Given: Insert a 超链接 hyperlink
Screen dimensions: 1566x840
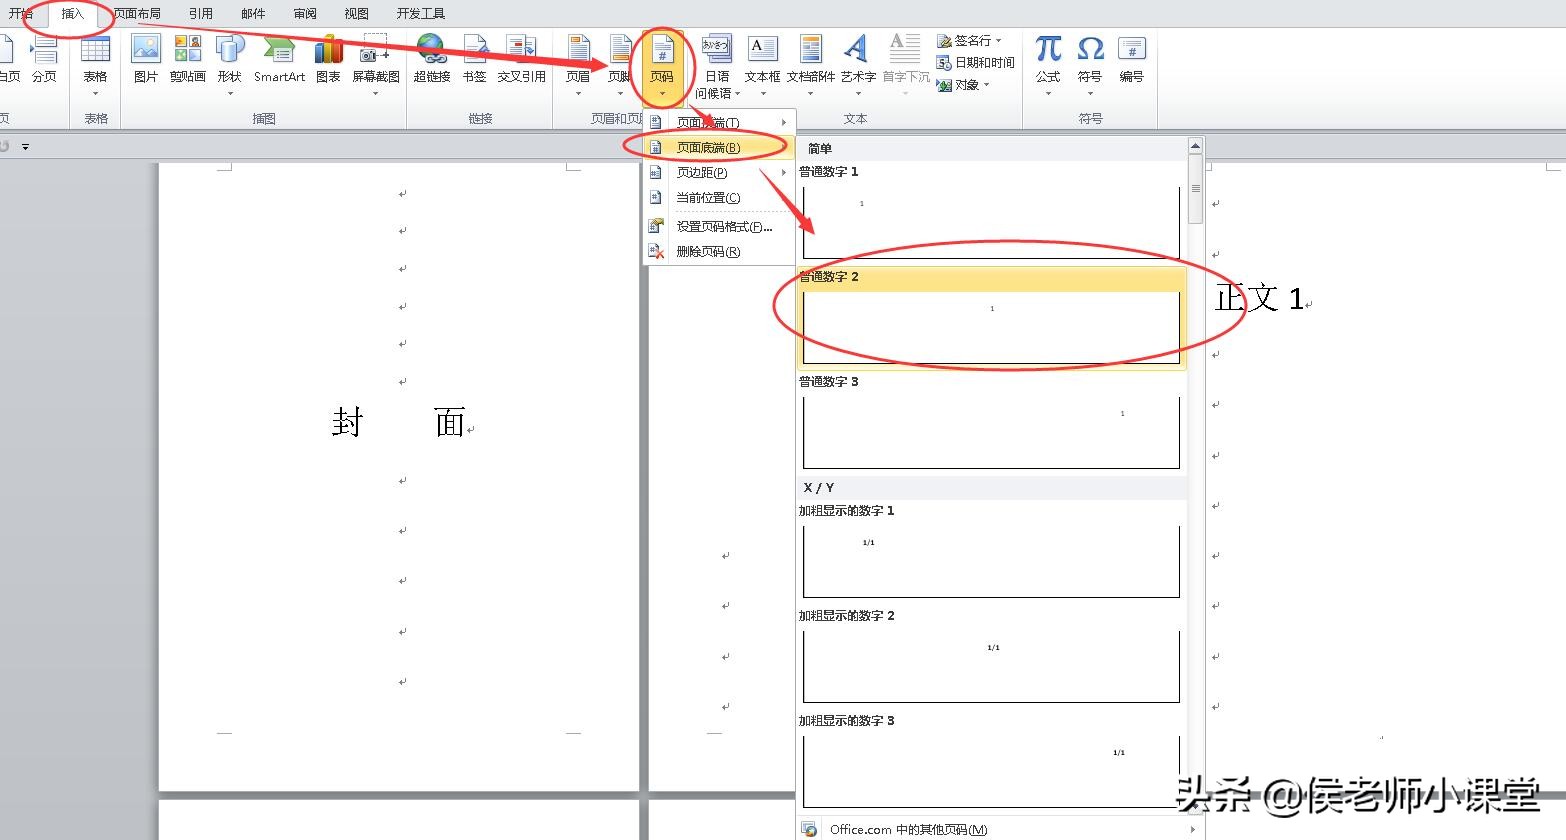Looking at the screenshot, I should pos(432,60).
